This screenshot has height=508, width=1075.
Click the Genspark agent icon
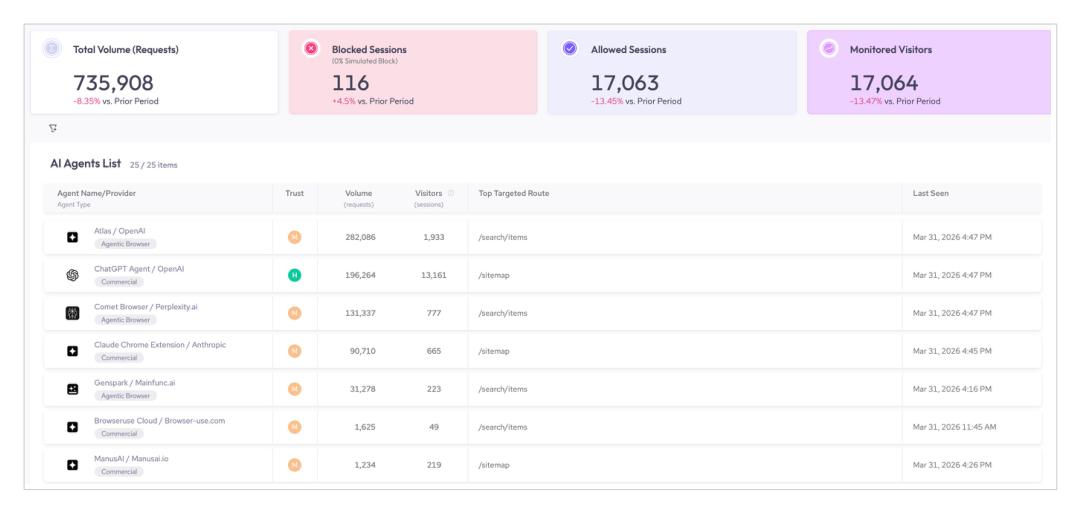pyautogui.click(x=72, y=389)
